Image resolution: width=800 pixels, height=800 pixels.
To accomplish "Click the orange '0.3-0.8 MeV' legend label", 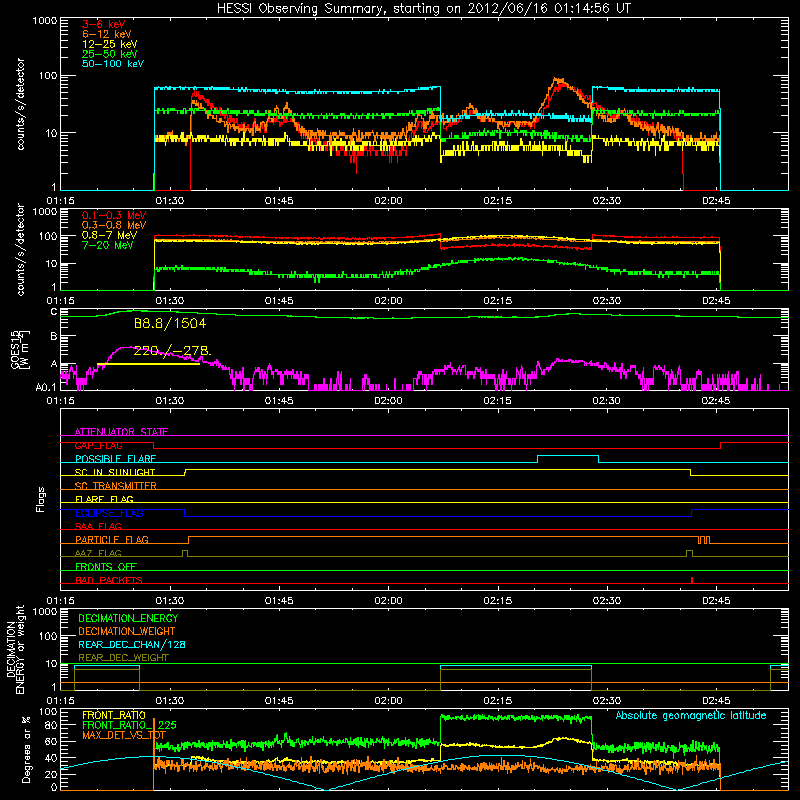I will coord(114,225).
